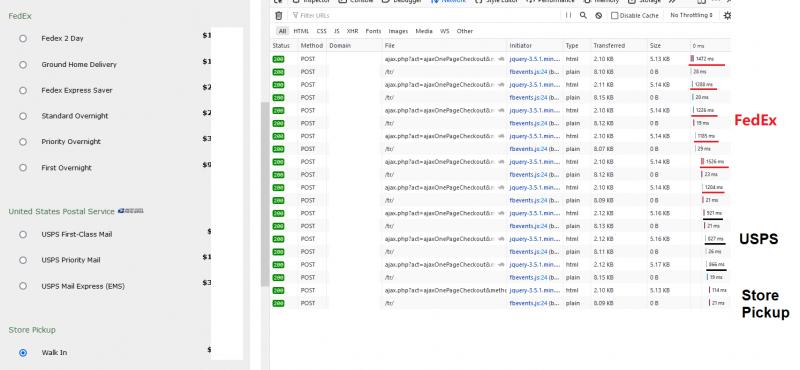Open the request blocking icon

click(x=598, y=15)
